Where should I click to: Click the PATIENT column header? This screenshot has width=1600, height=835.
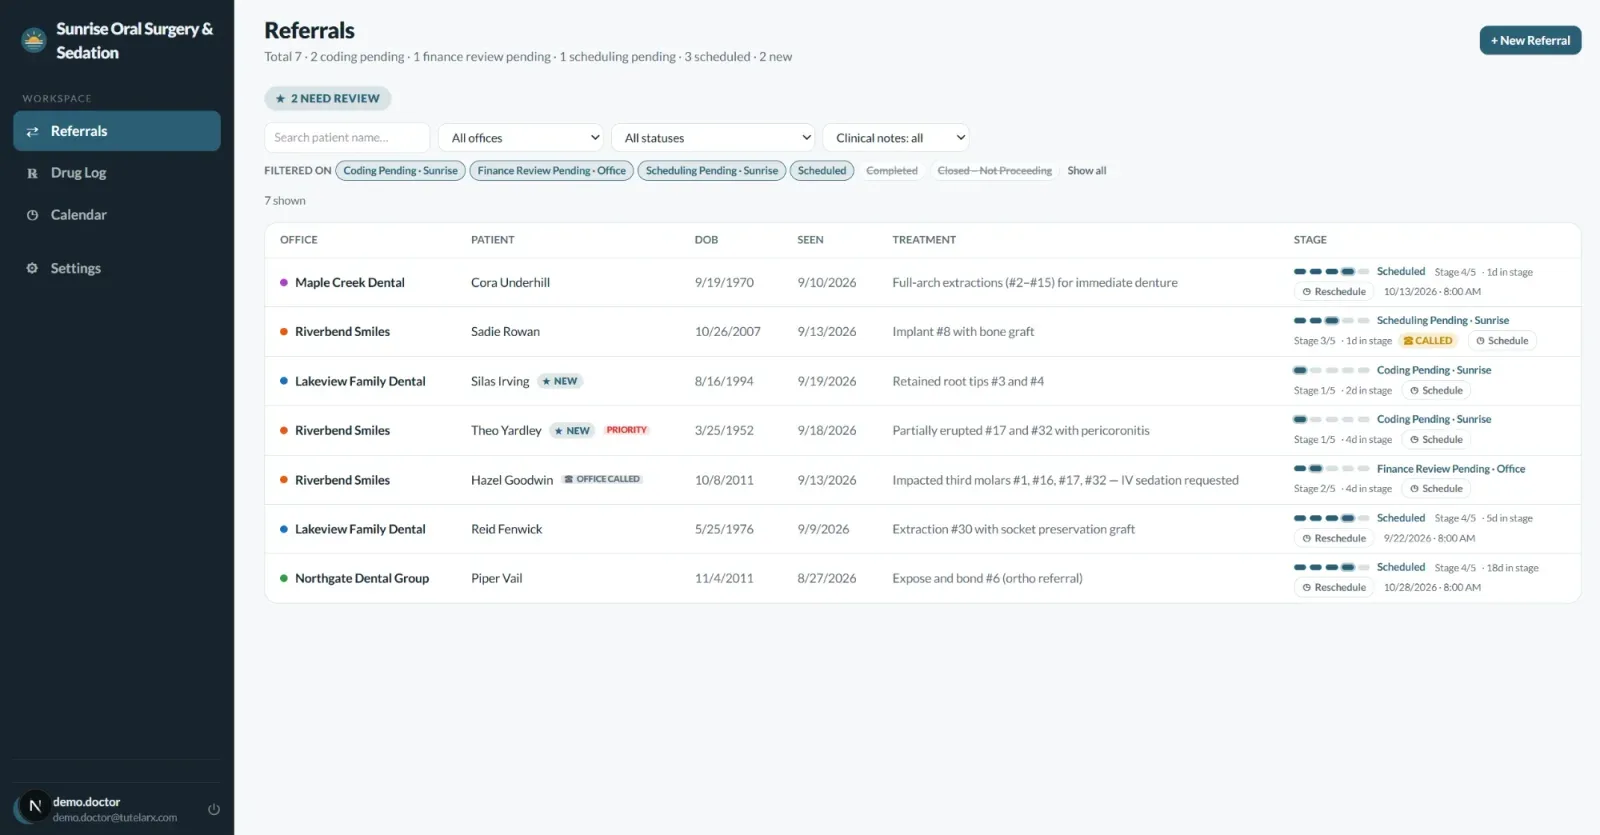(492, 240)
